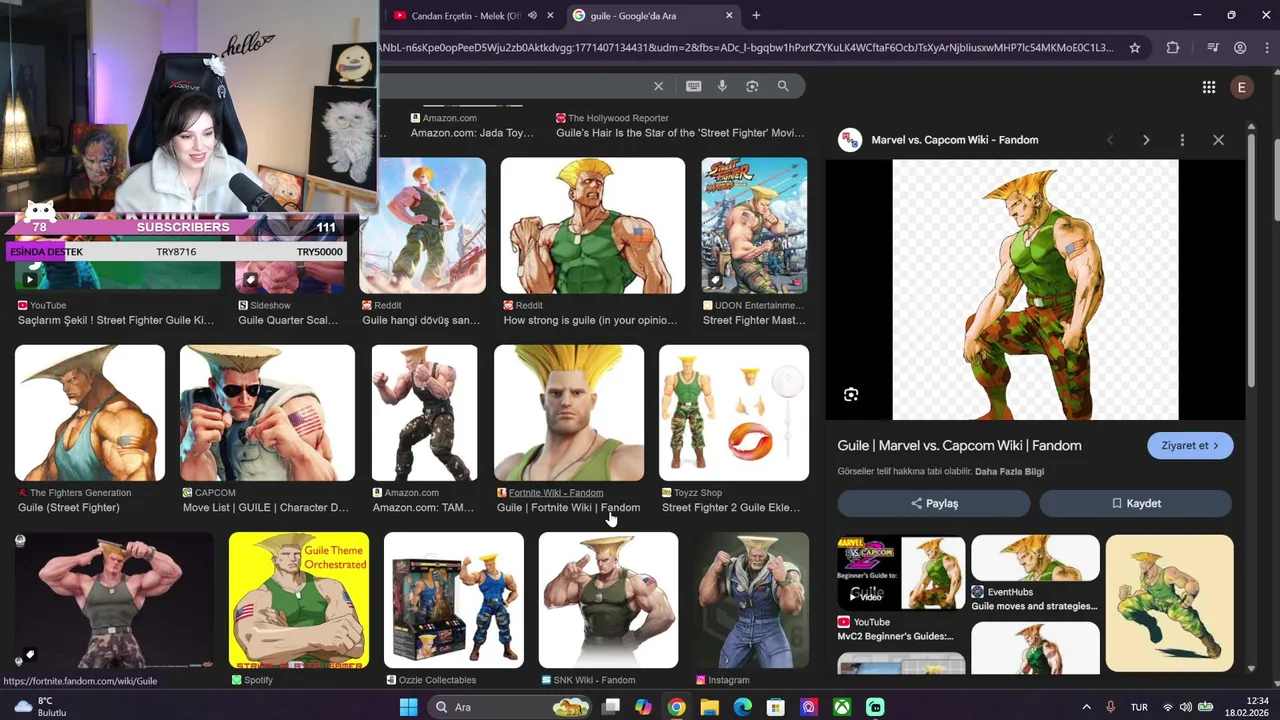Open the Chrome extensions puzzle icon
The width and height of the screenshot is (1280, 720).
tap(1173, 47)
